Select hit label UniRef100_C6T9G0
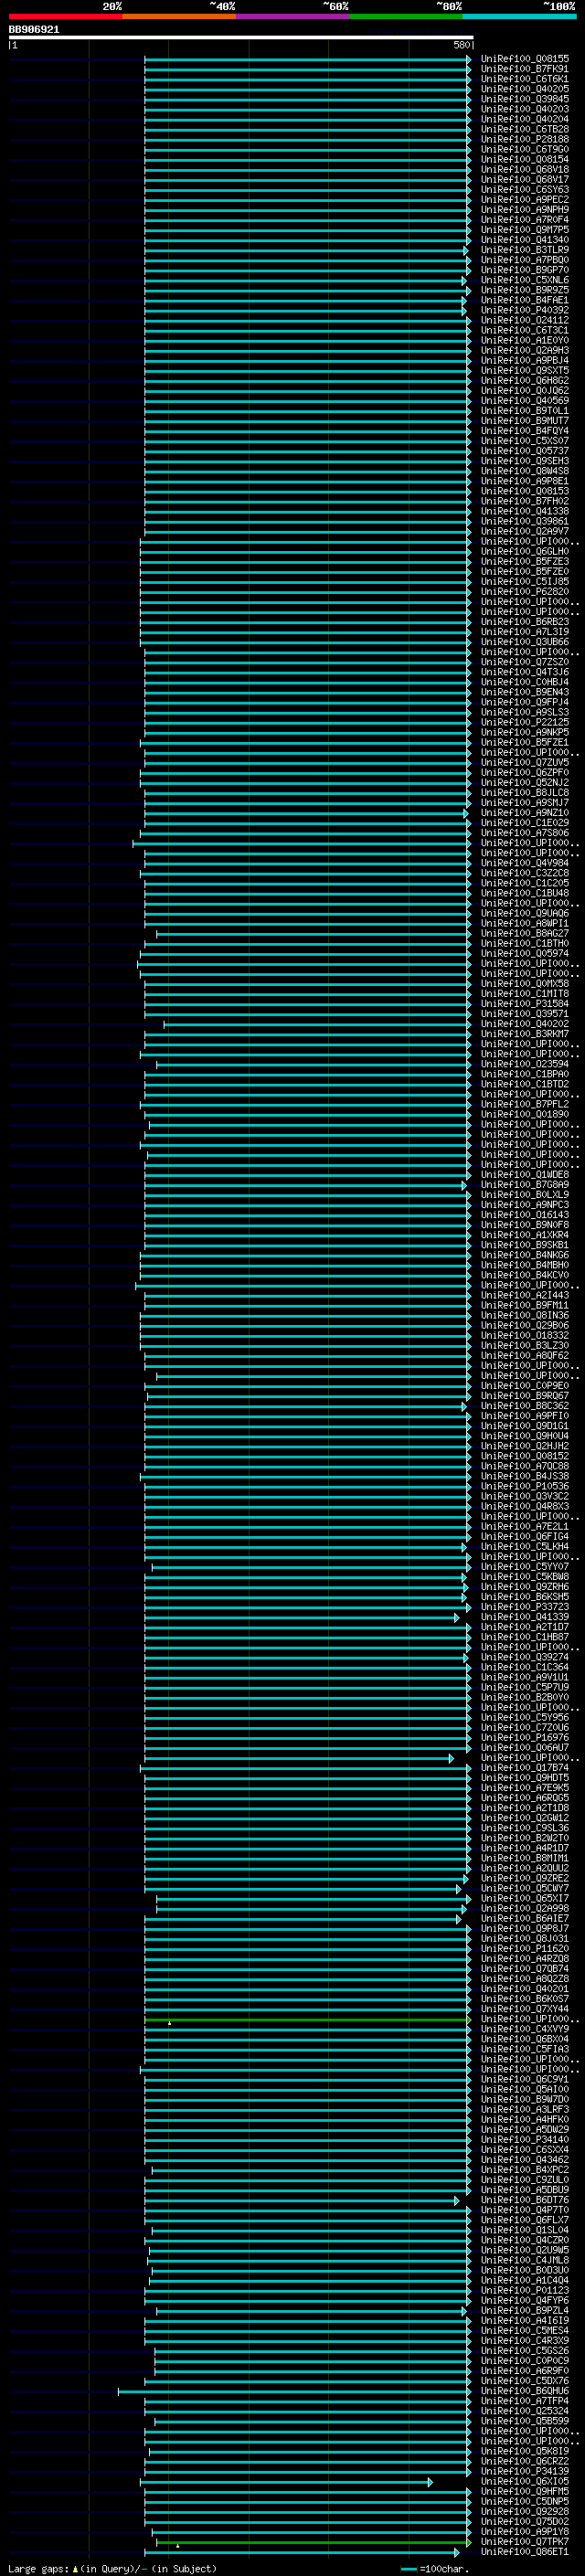The height and width of the screenshot is (2576, 585). point(524,149)
